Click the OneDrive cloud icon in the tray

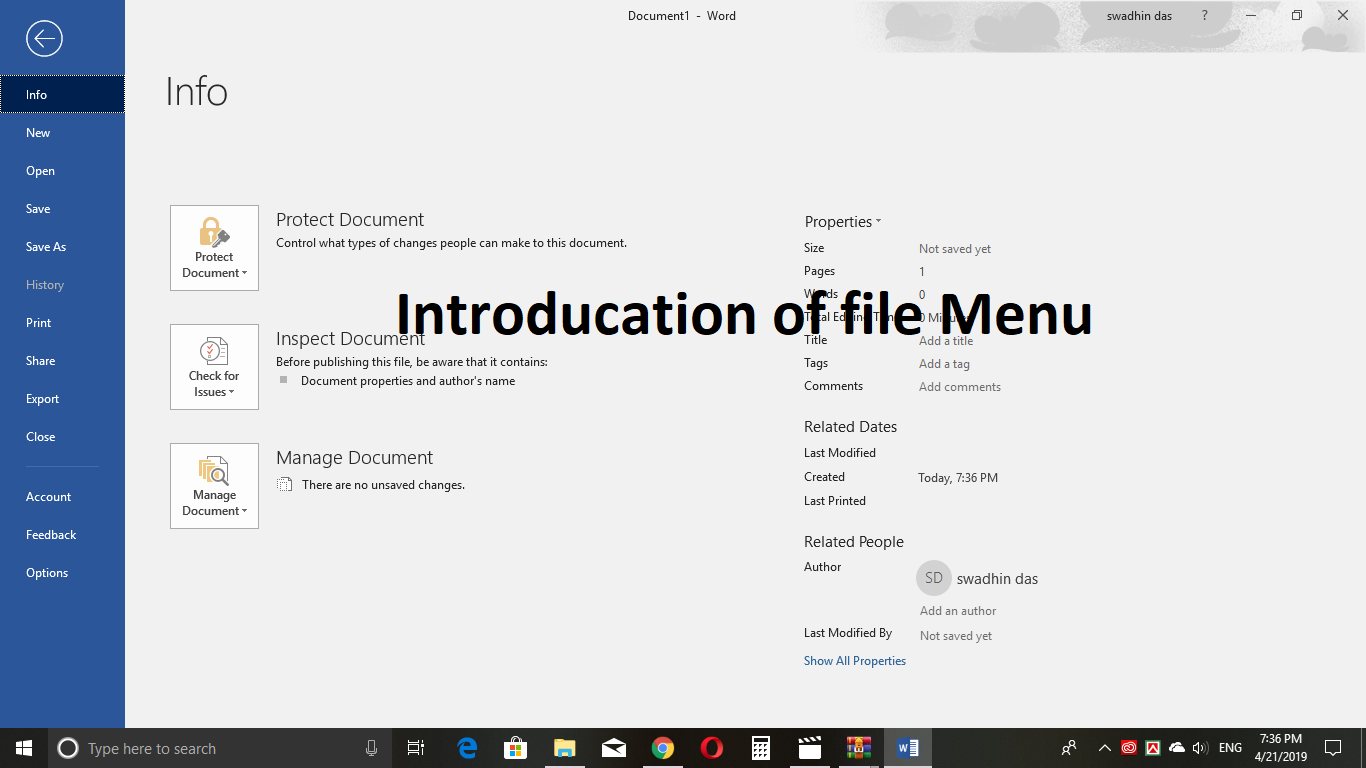[x=1175, y=748]
